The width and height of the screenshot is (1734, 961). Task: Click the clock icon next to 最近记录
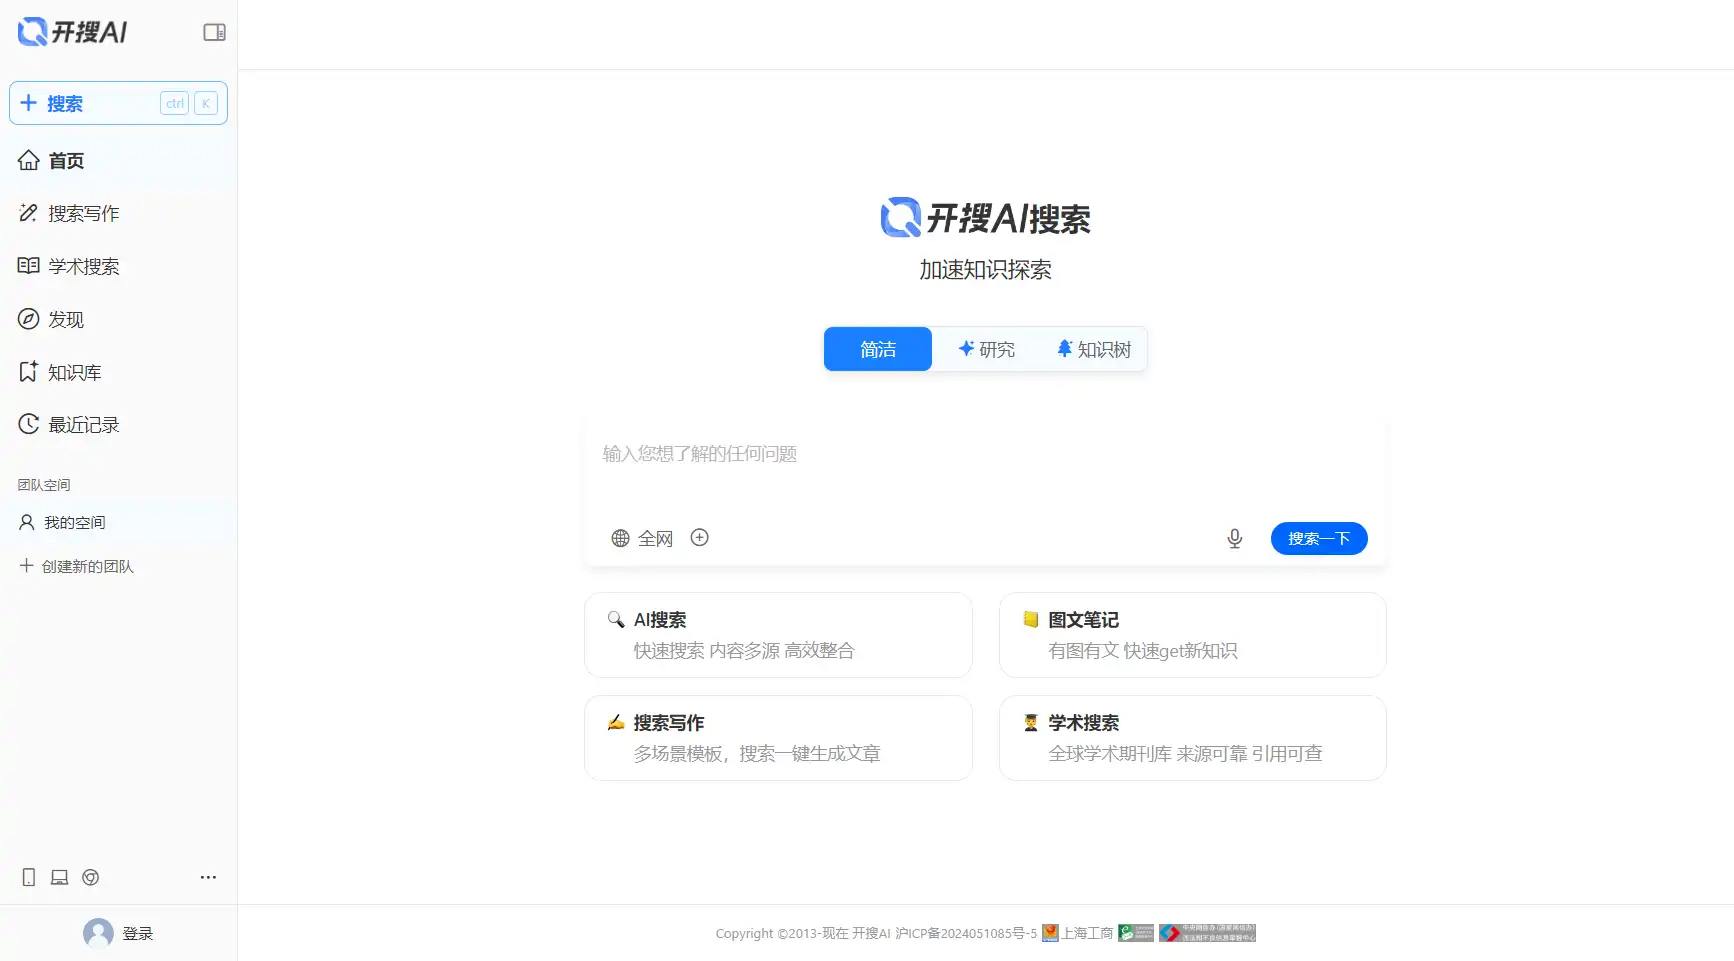pyautogui.click(x=29, y=425)
